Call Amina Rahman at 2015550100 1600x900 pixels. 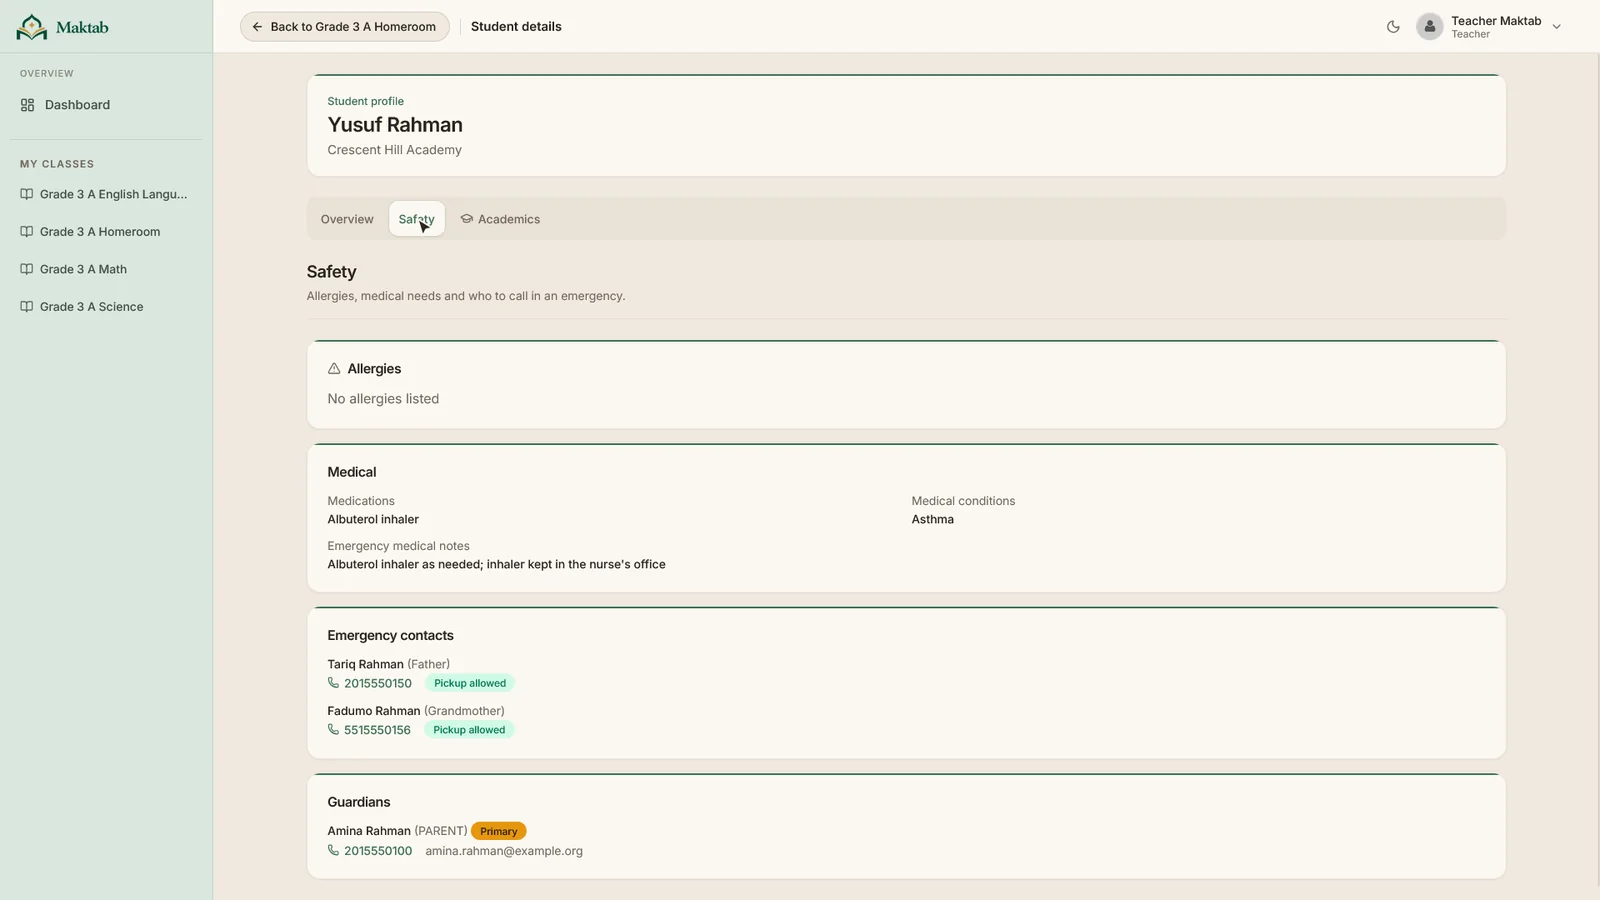[x=378, y=851]
